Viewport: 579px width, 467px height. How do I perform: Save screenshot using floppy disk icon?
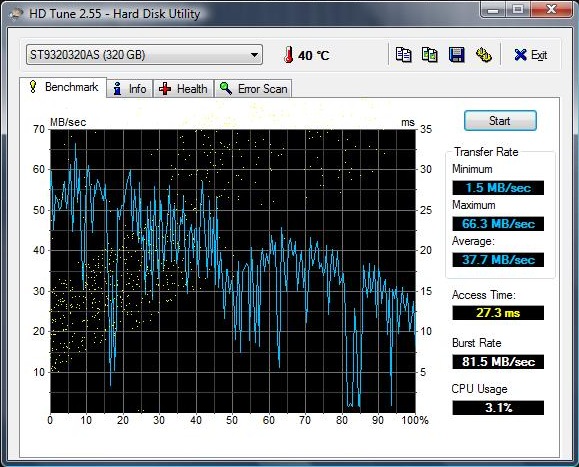tap(456, 55)
